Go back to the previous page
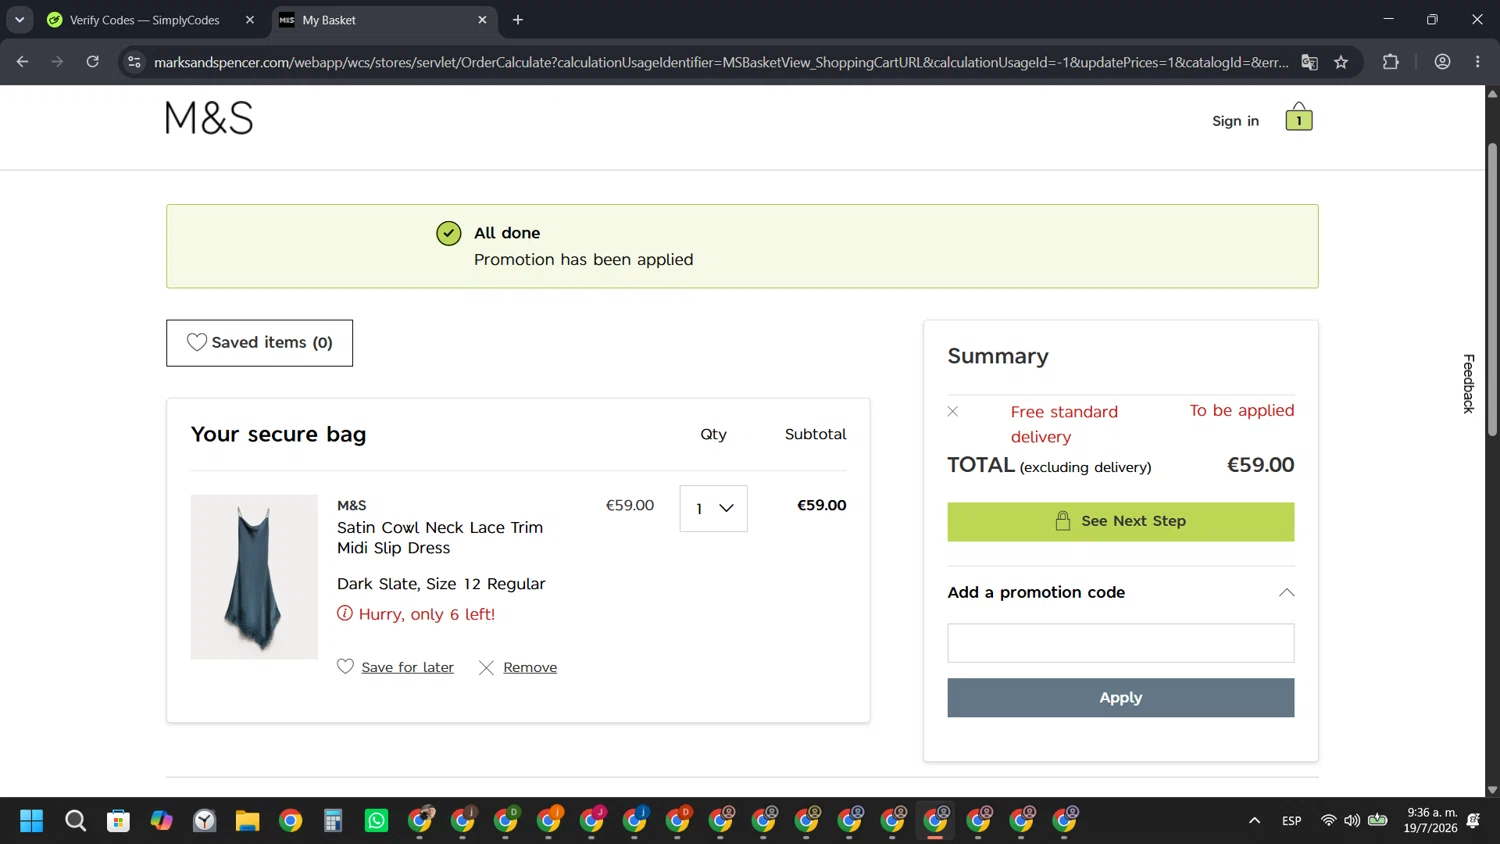This screenshot has width=1500, height=844. 22,62
